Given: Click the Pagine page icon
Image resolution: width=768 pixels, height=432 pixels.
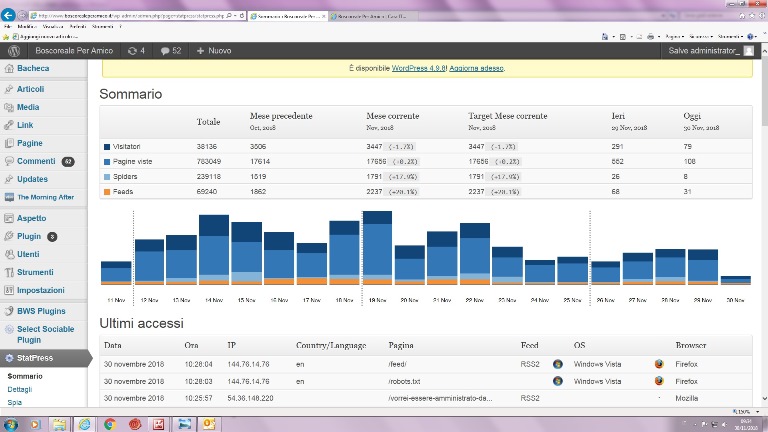Looking at the screenshot, I should click(x=9, y=143).
